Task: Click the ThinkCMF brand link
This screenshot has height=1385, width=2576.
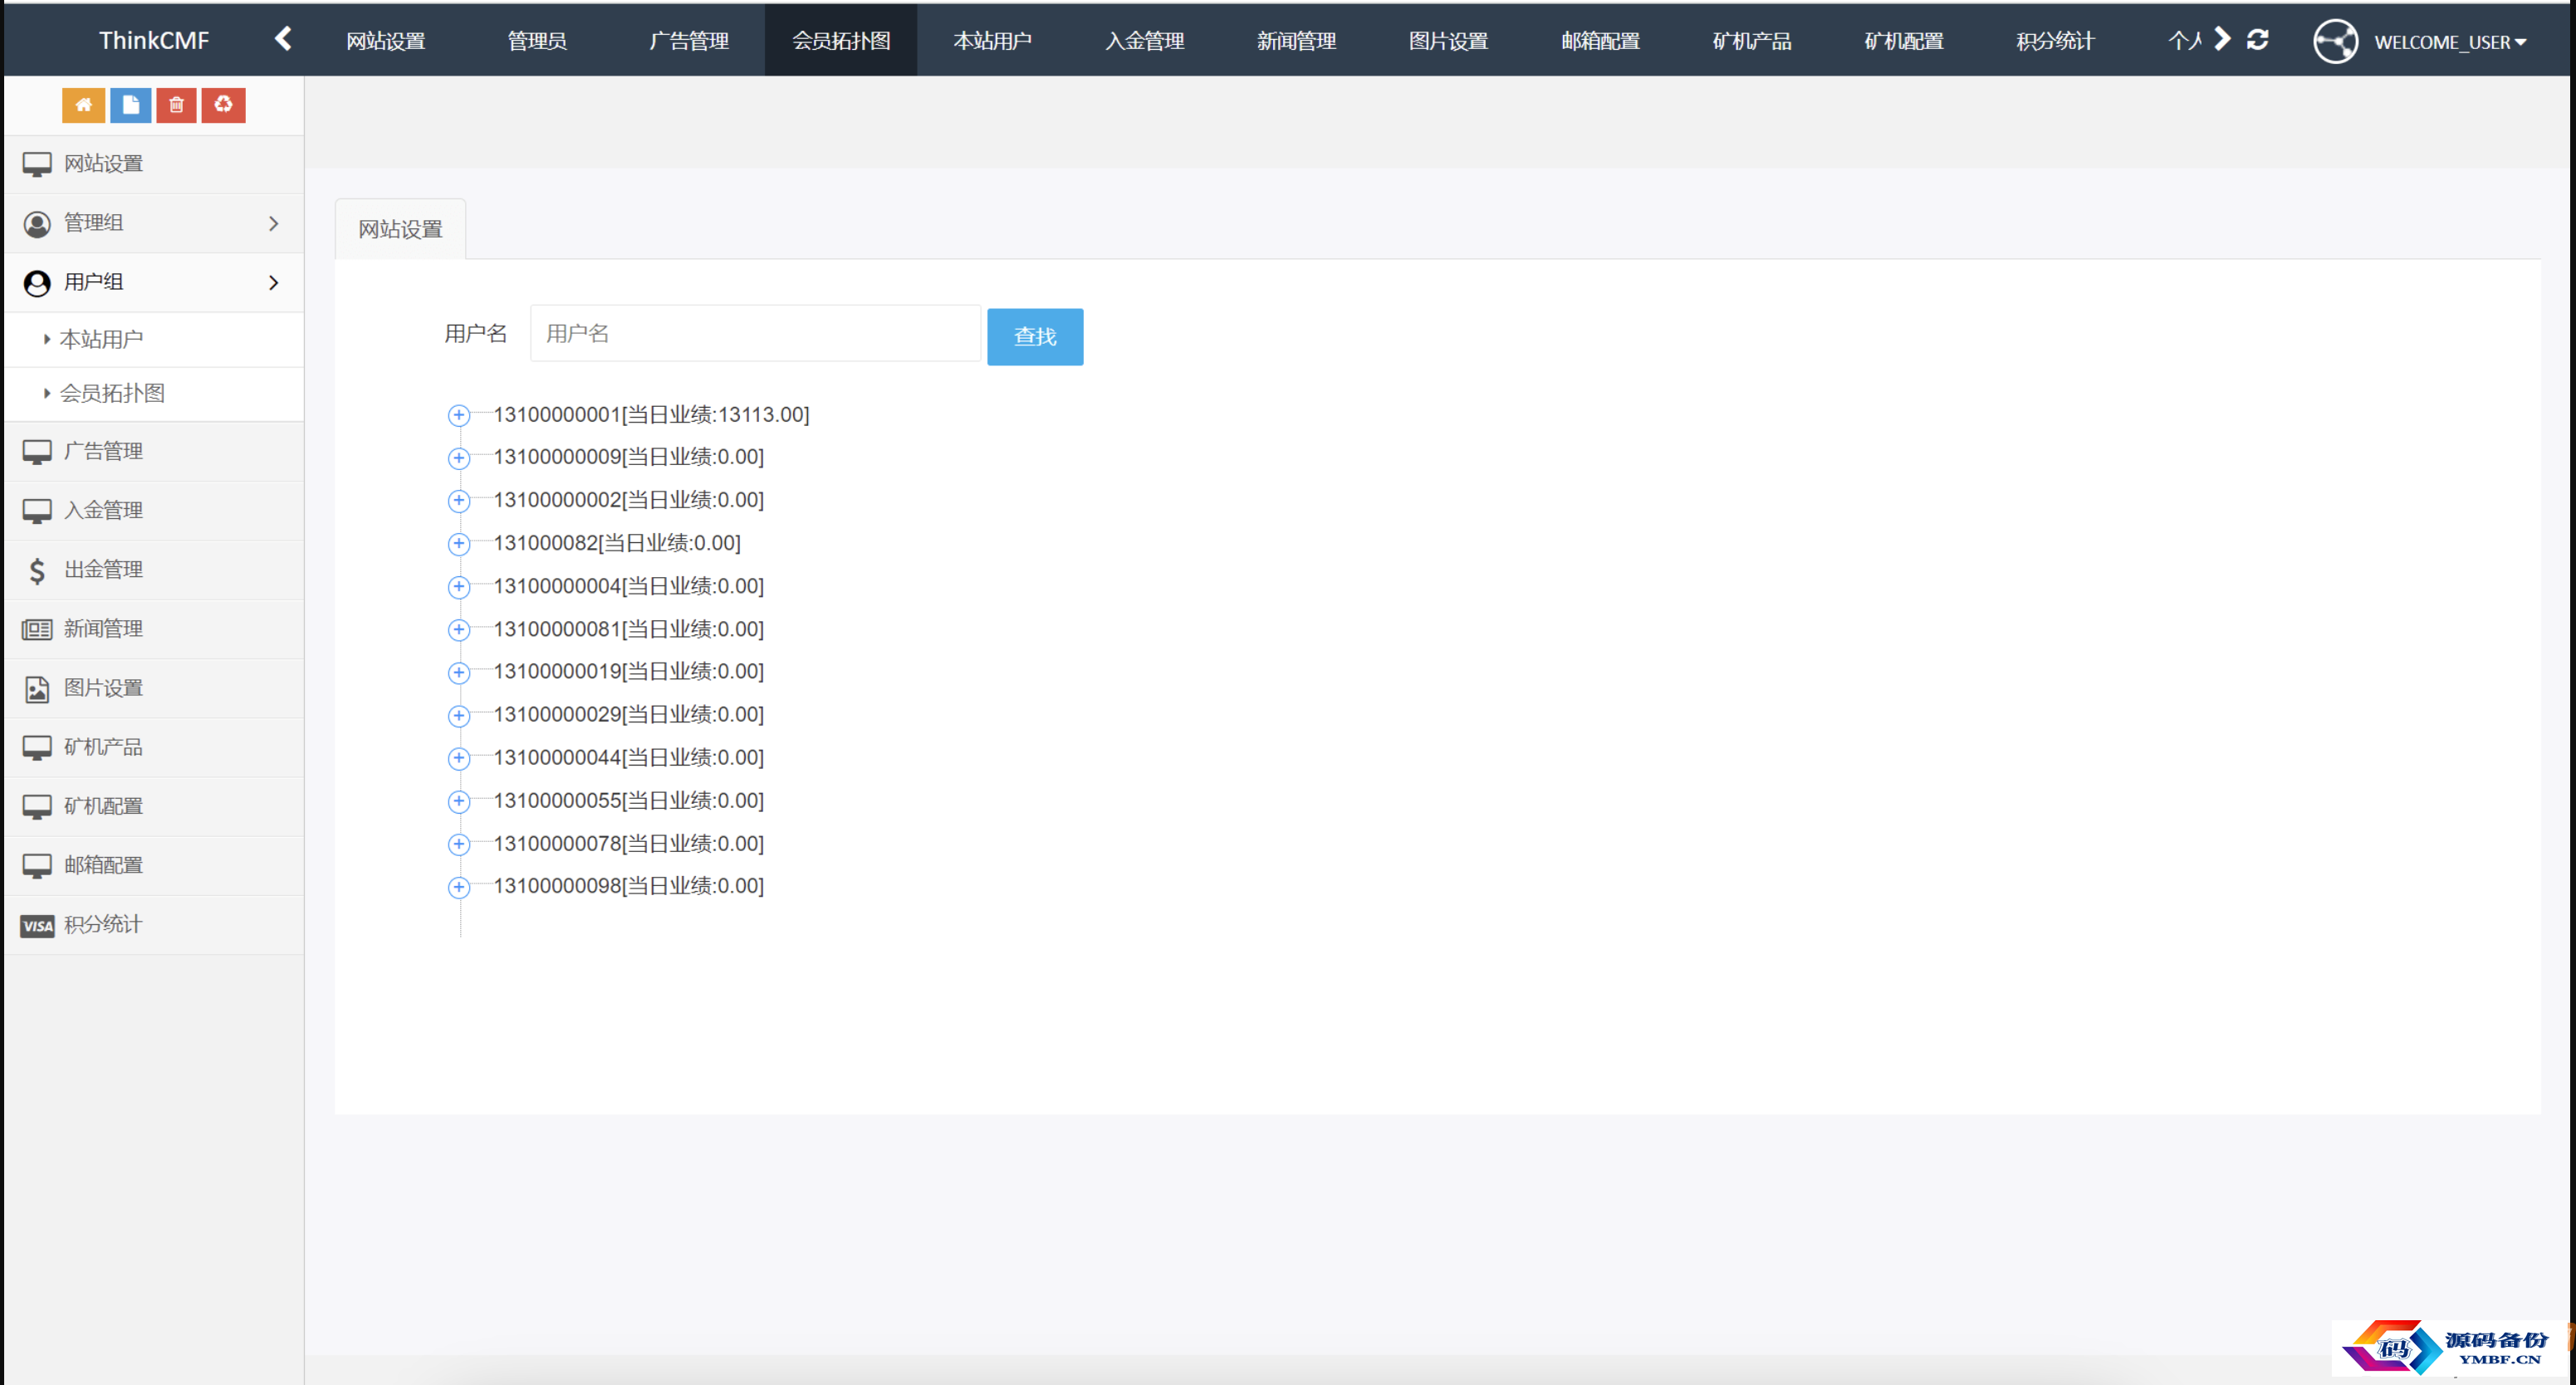Action: 154,40
